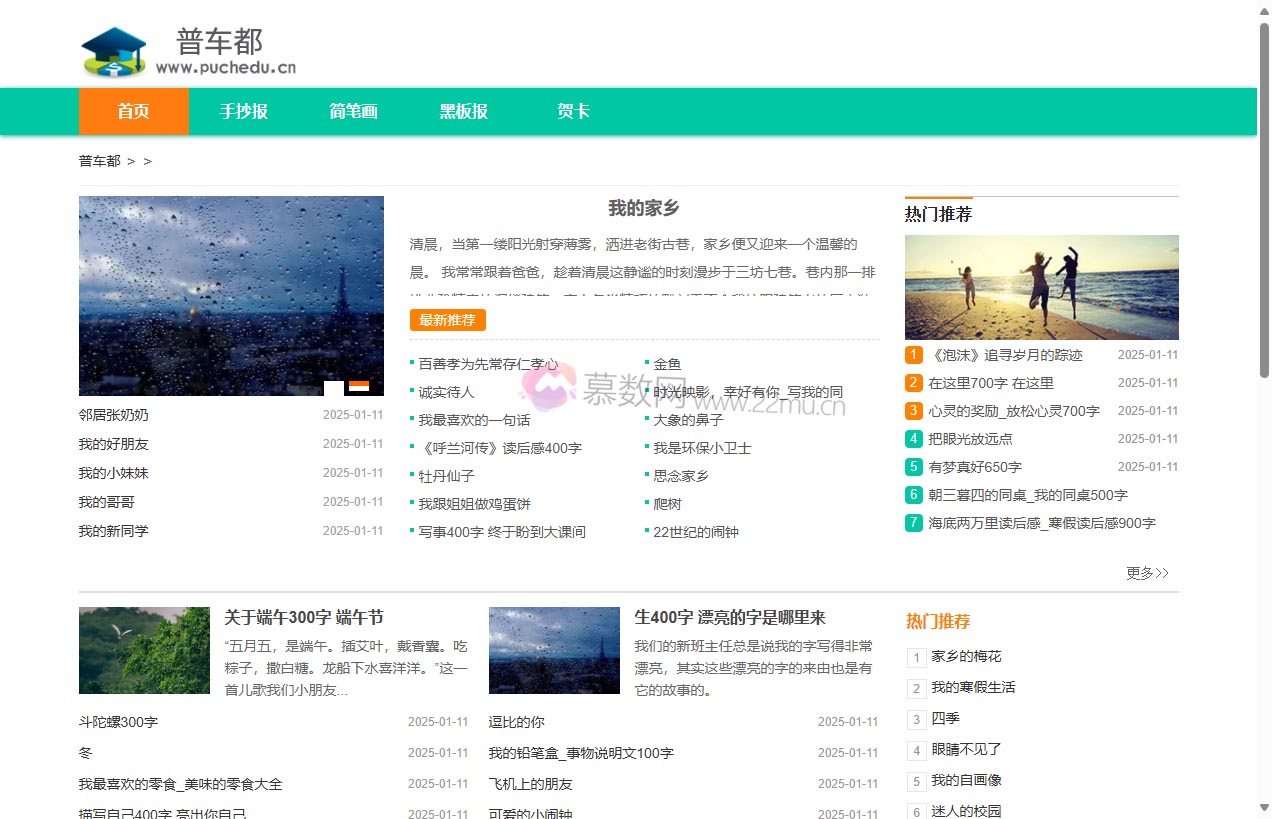Click the orange 最新推荐 badge
1272x819 pixels.
click(446, 320)
